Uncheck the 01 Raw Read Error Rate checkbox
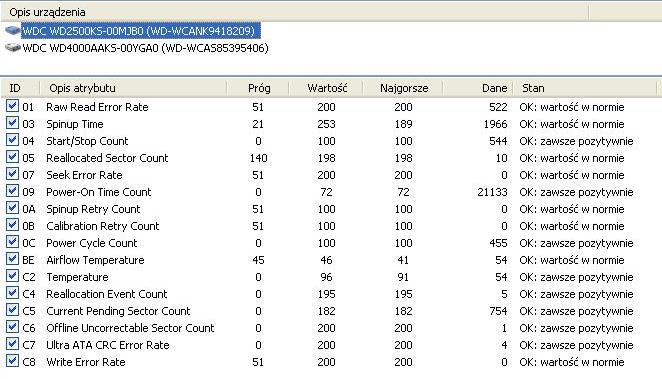 tap(12, 106)
